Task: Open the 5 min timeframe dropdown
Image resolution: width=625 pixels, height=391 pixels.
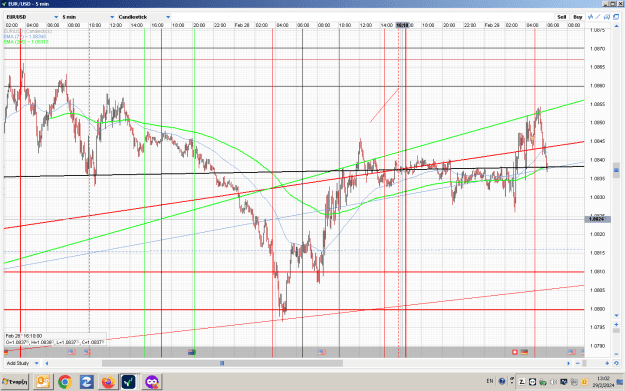Action: click(88, 17)
